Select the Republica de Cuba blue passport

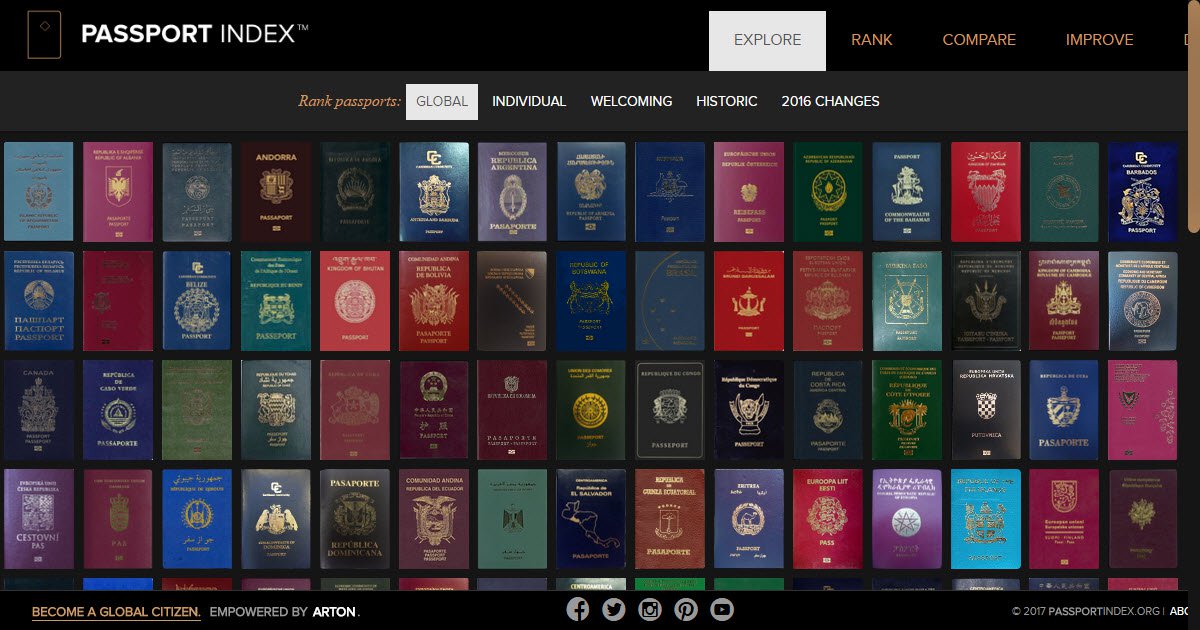pos(1064,410)
